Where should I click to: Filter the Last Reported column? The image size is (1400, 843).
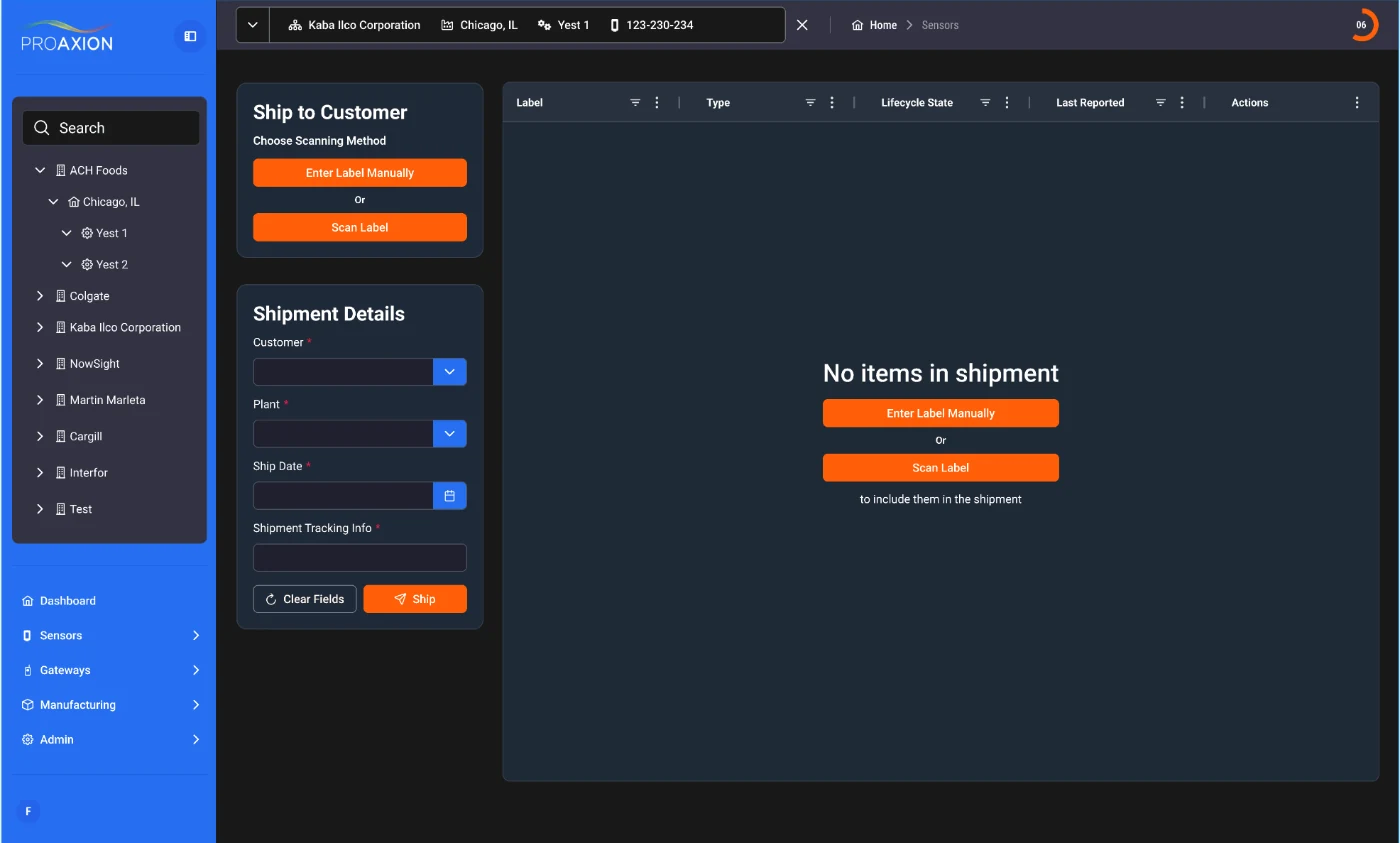click(x=1160, y=103)
